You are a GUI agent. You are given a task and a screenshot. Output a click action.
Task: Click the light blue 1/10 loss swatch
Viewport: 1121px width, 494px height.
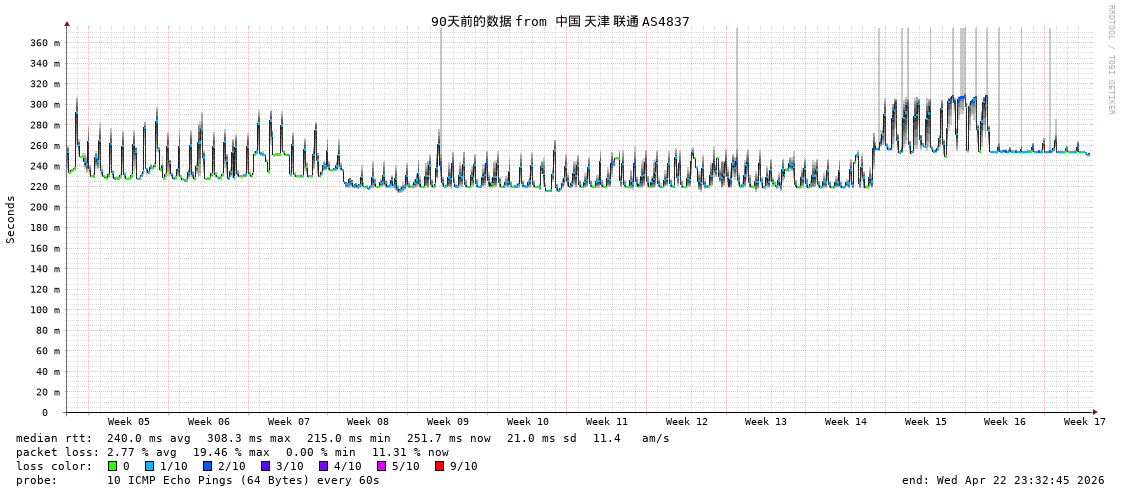point(149,466)
